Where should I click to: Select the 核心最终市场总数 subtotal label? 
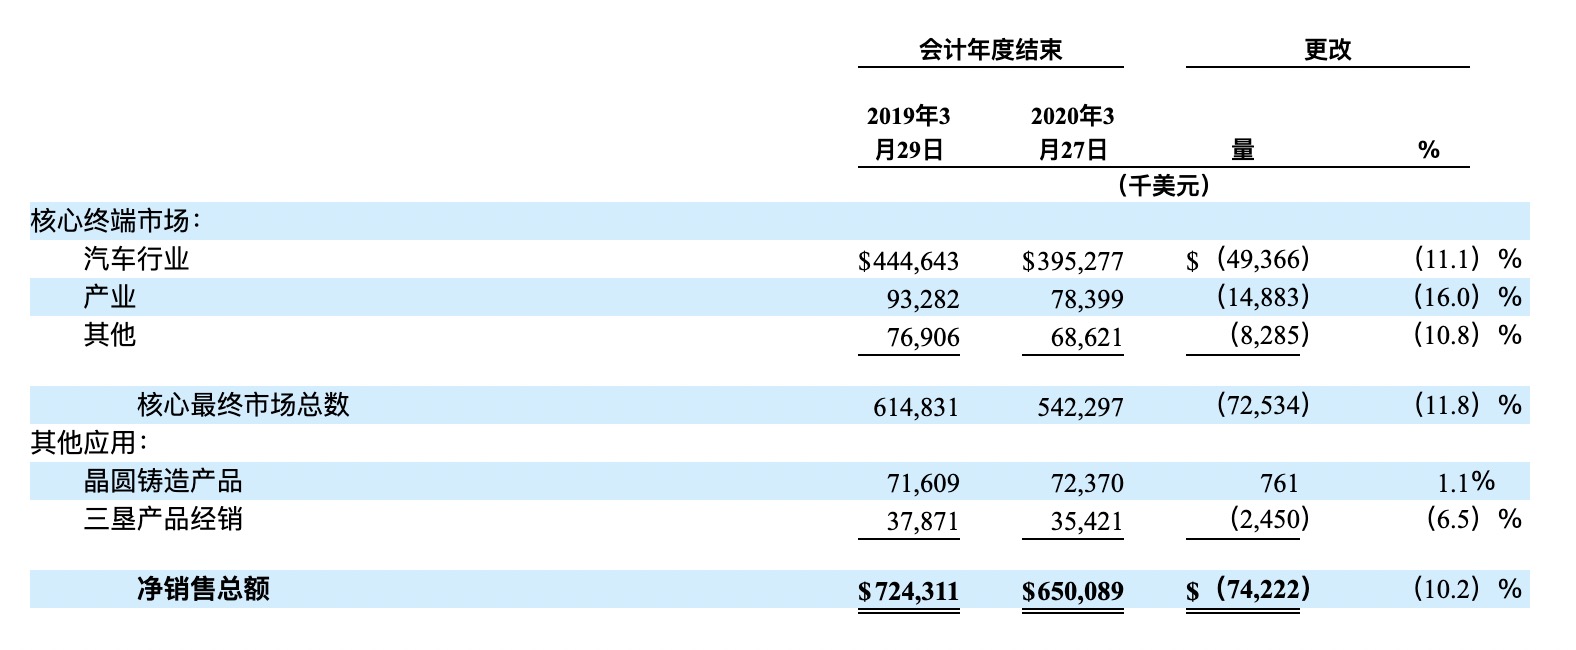243,404
